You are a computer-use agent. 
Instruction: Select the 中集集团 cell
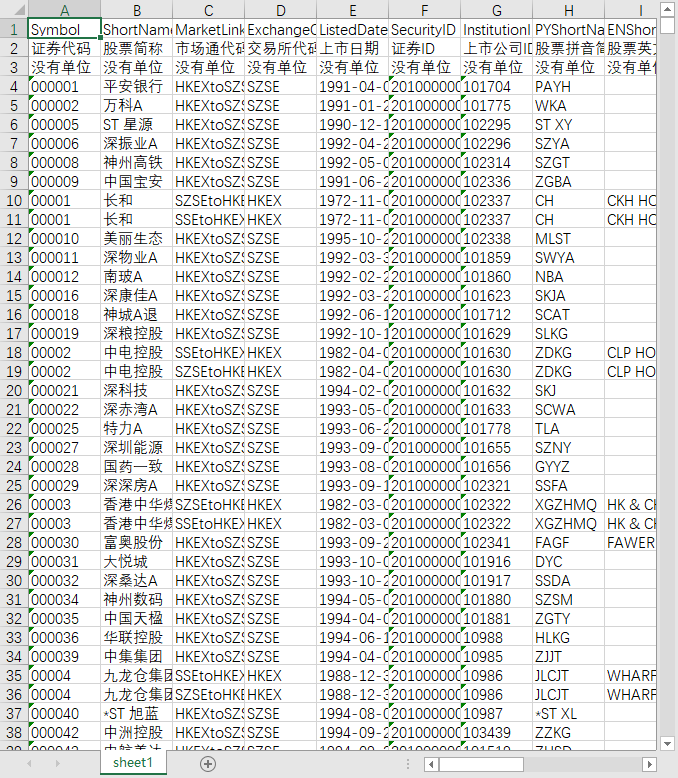136,656
